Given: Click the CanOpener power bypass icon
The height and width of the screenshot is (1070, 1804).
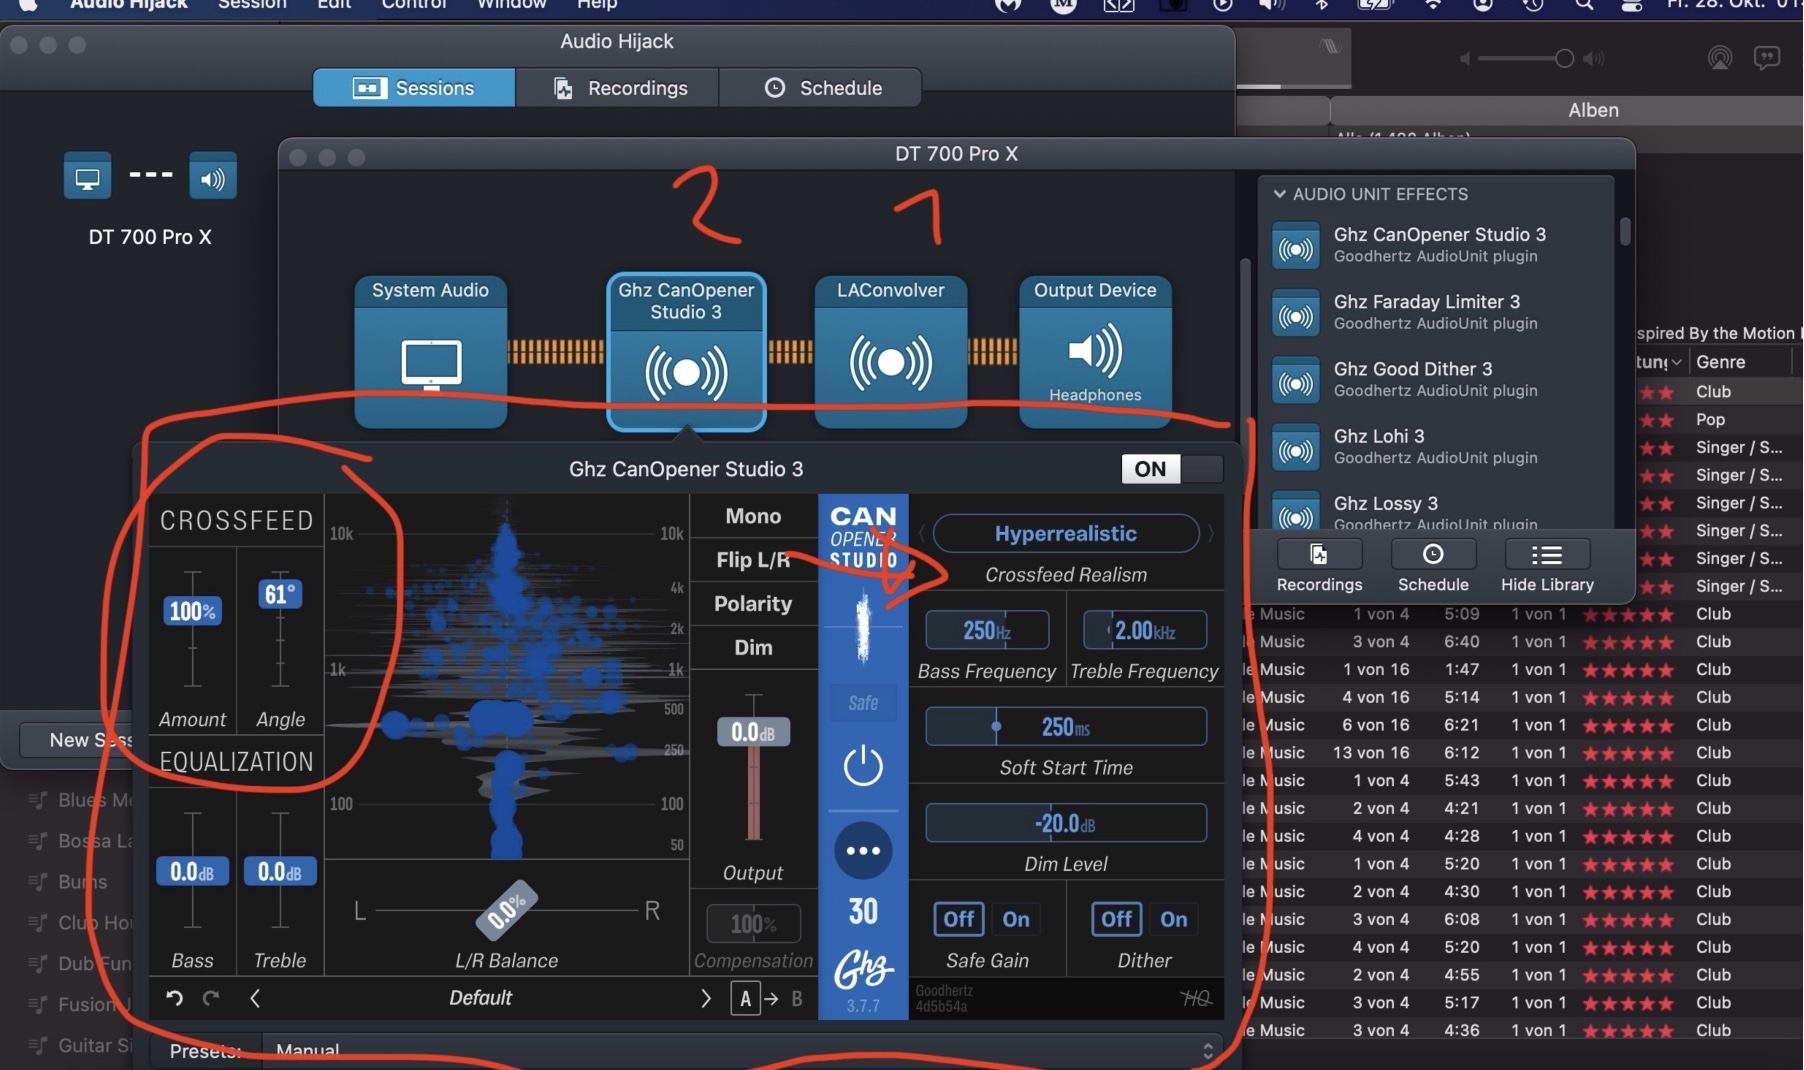Looking at the screenshot, I should point(863,767).
